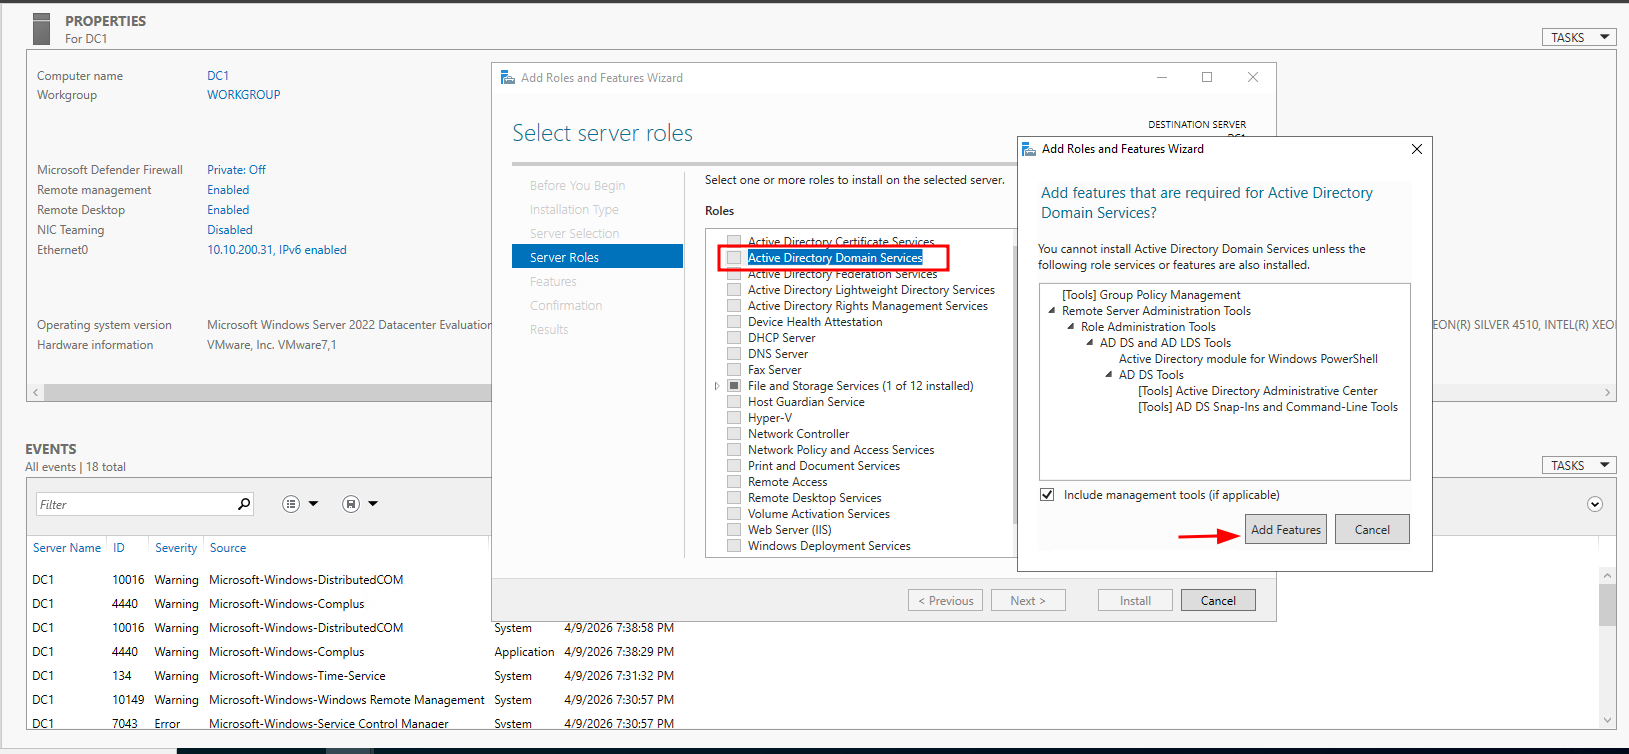The height and width of the screenshot is (754, 1629).
Task: Click the circled chevron to expand Events
Action: [x=1595, y=504]
